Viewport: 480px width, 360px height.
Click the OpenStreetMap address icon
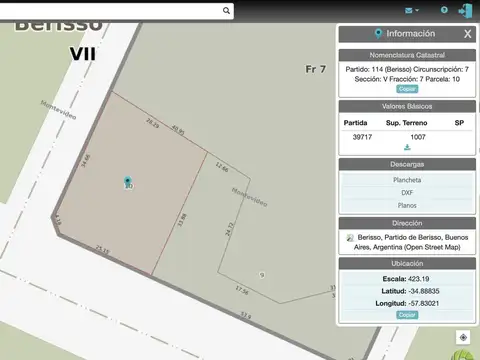[350, 238]
